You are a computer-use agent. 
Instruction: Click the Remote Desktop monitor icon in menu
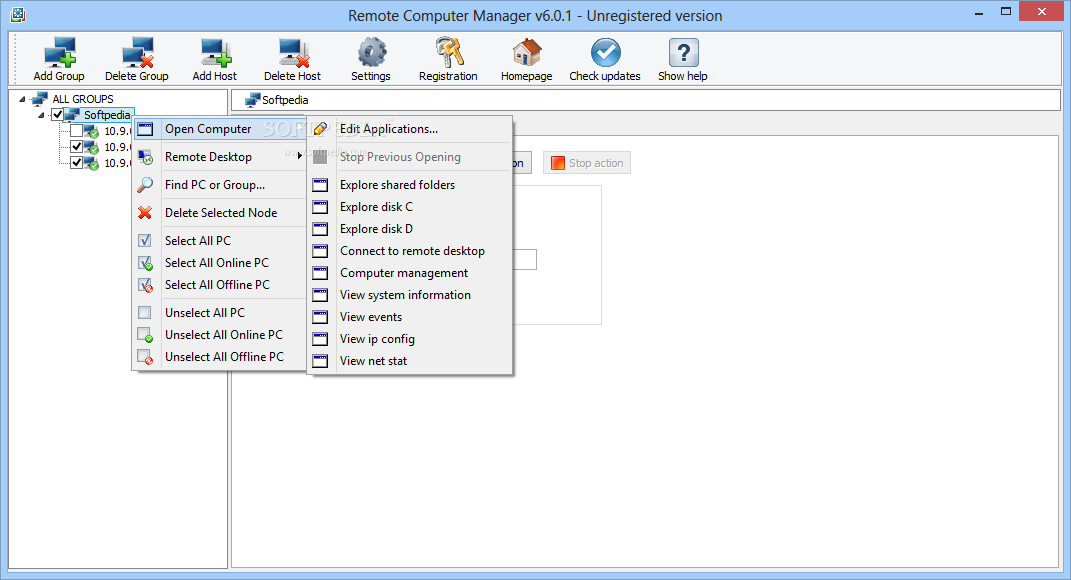click(x=145, y=157)
